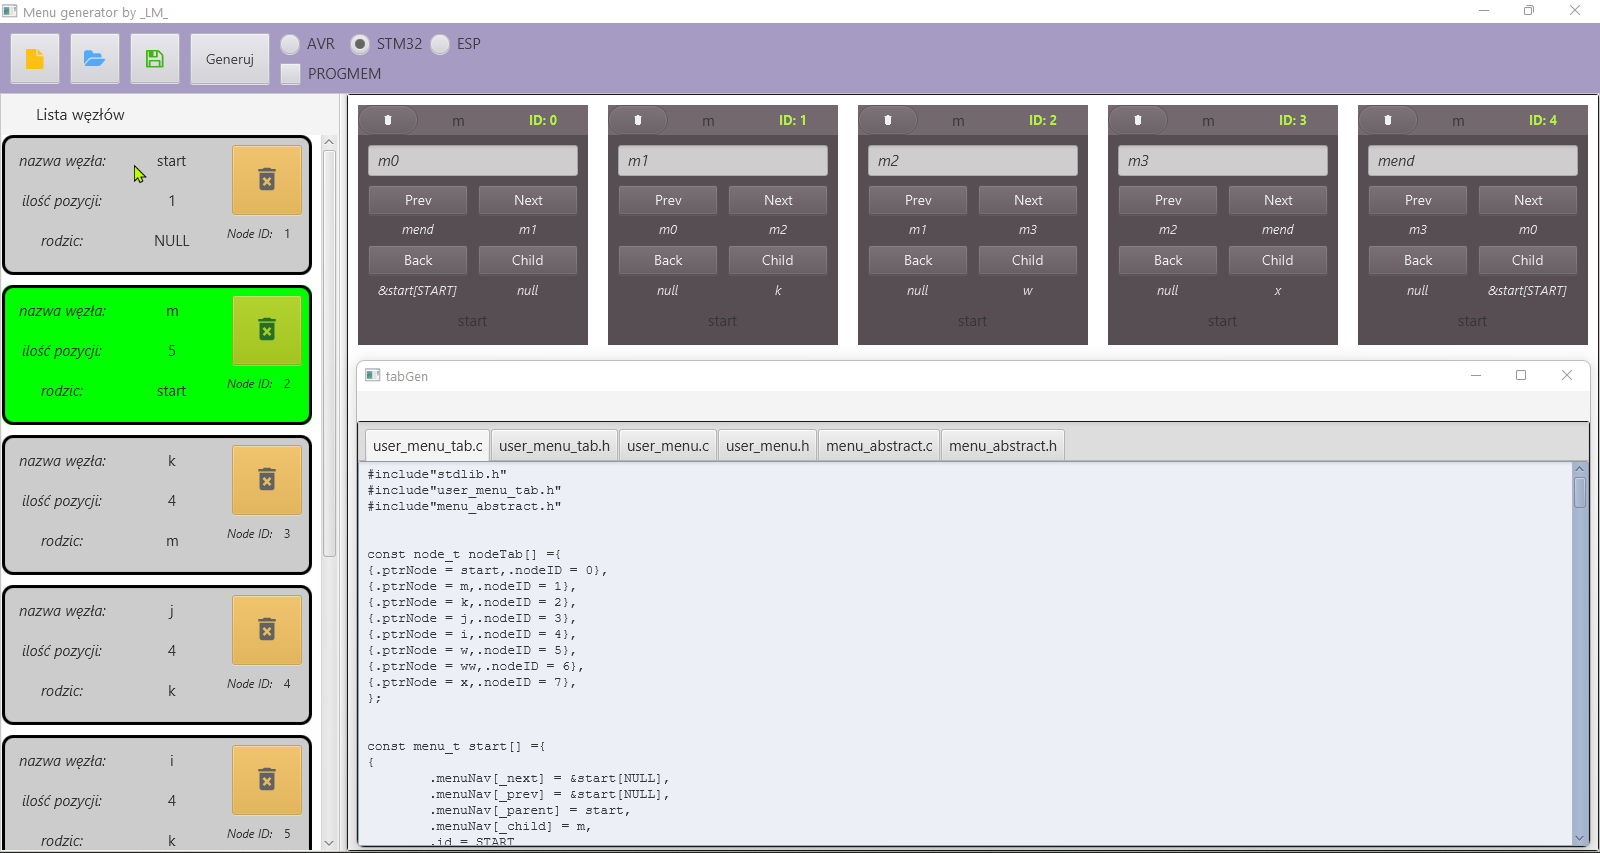Click 'x' value under m3 Child

(x=1278, y=290)
